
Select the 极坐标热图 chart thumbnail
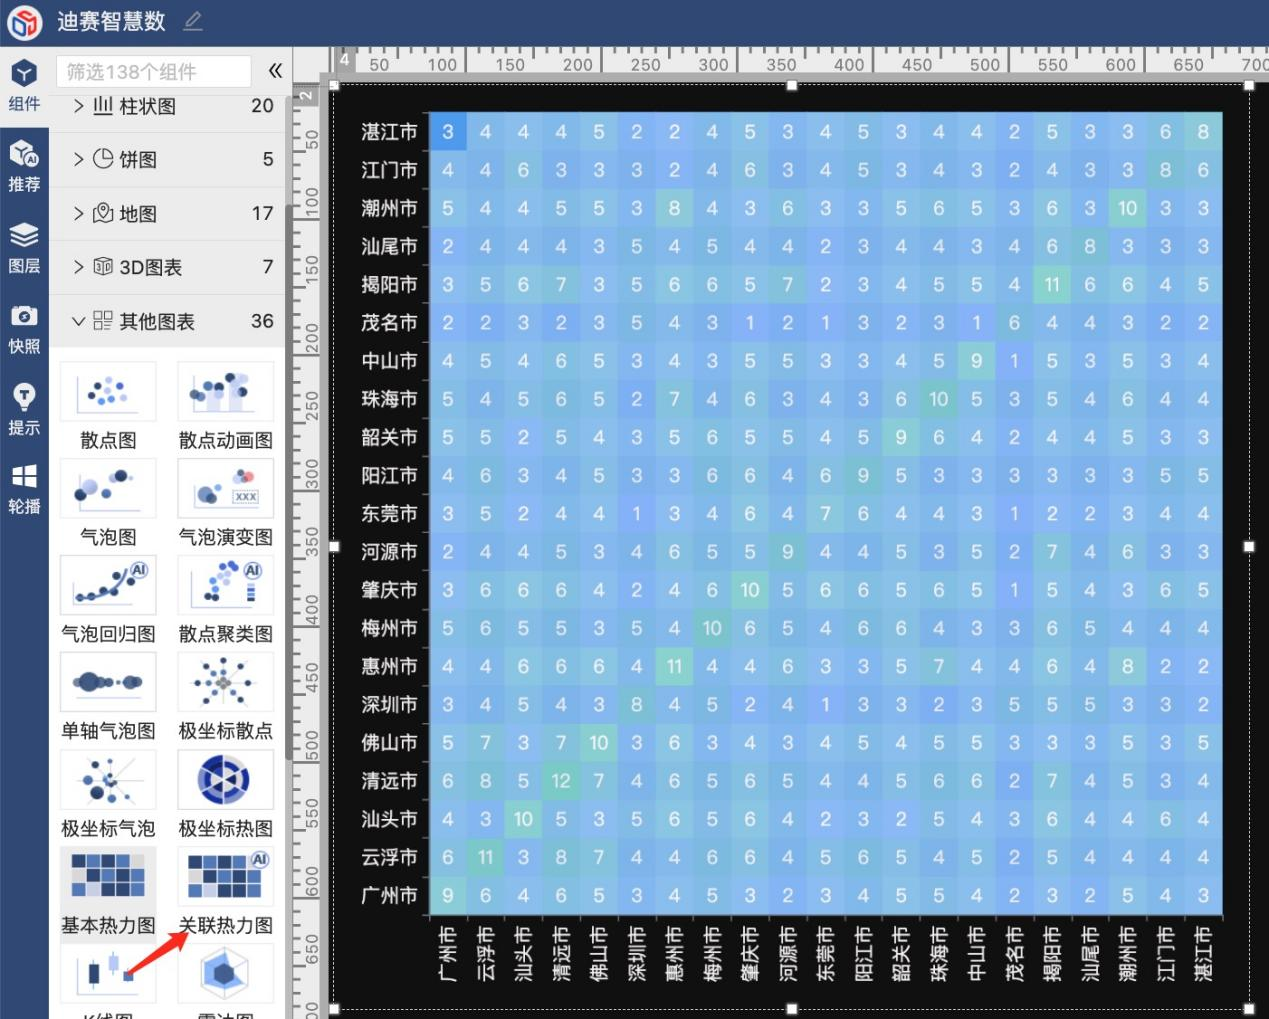pos(226,779)
